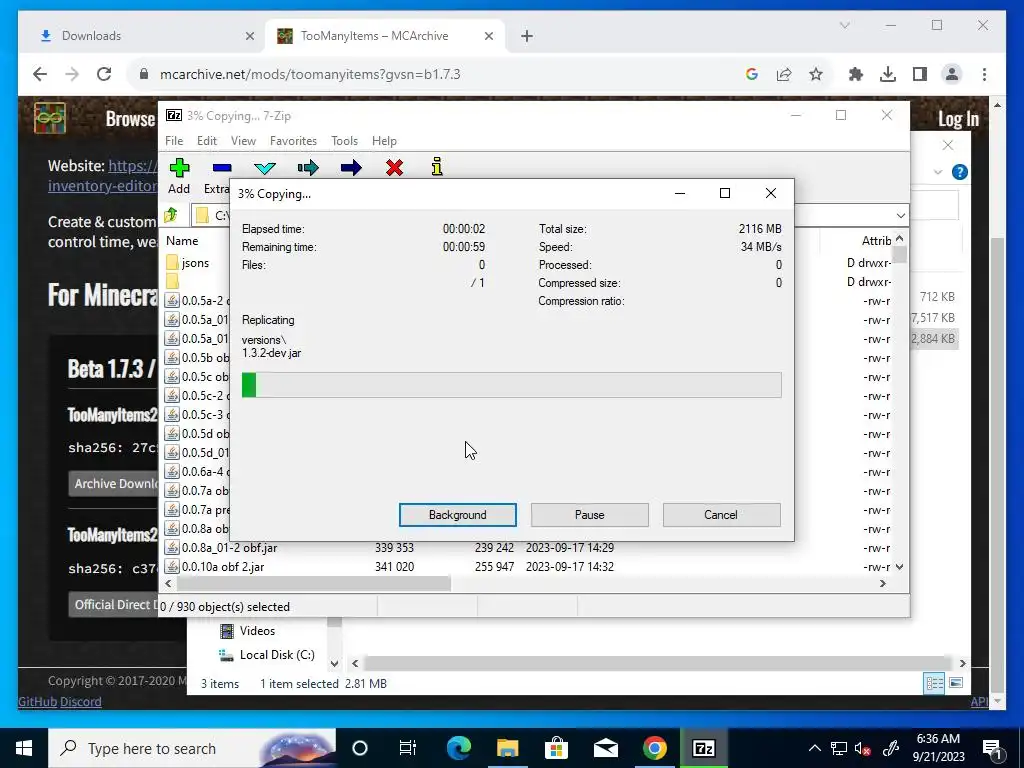Switch Explorer to large icons view
The height and width of the screenshot is (768, 1024).
(955, 683)
